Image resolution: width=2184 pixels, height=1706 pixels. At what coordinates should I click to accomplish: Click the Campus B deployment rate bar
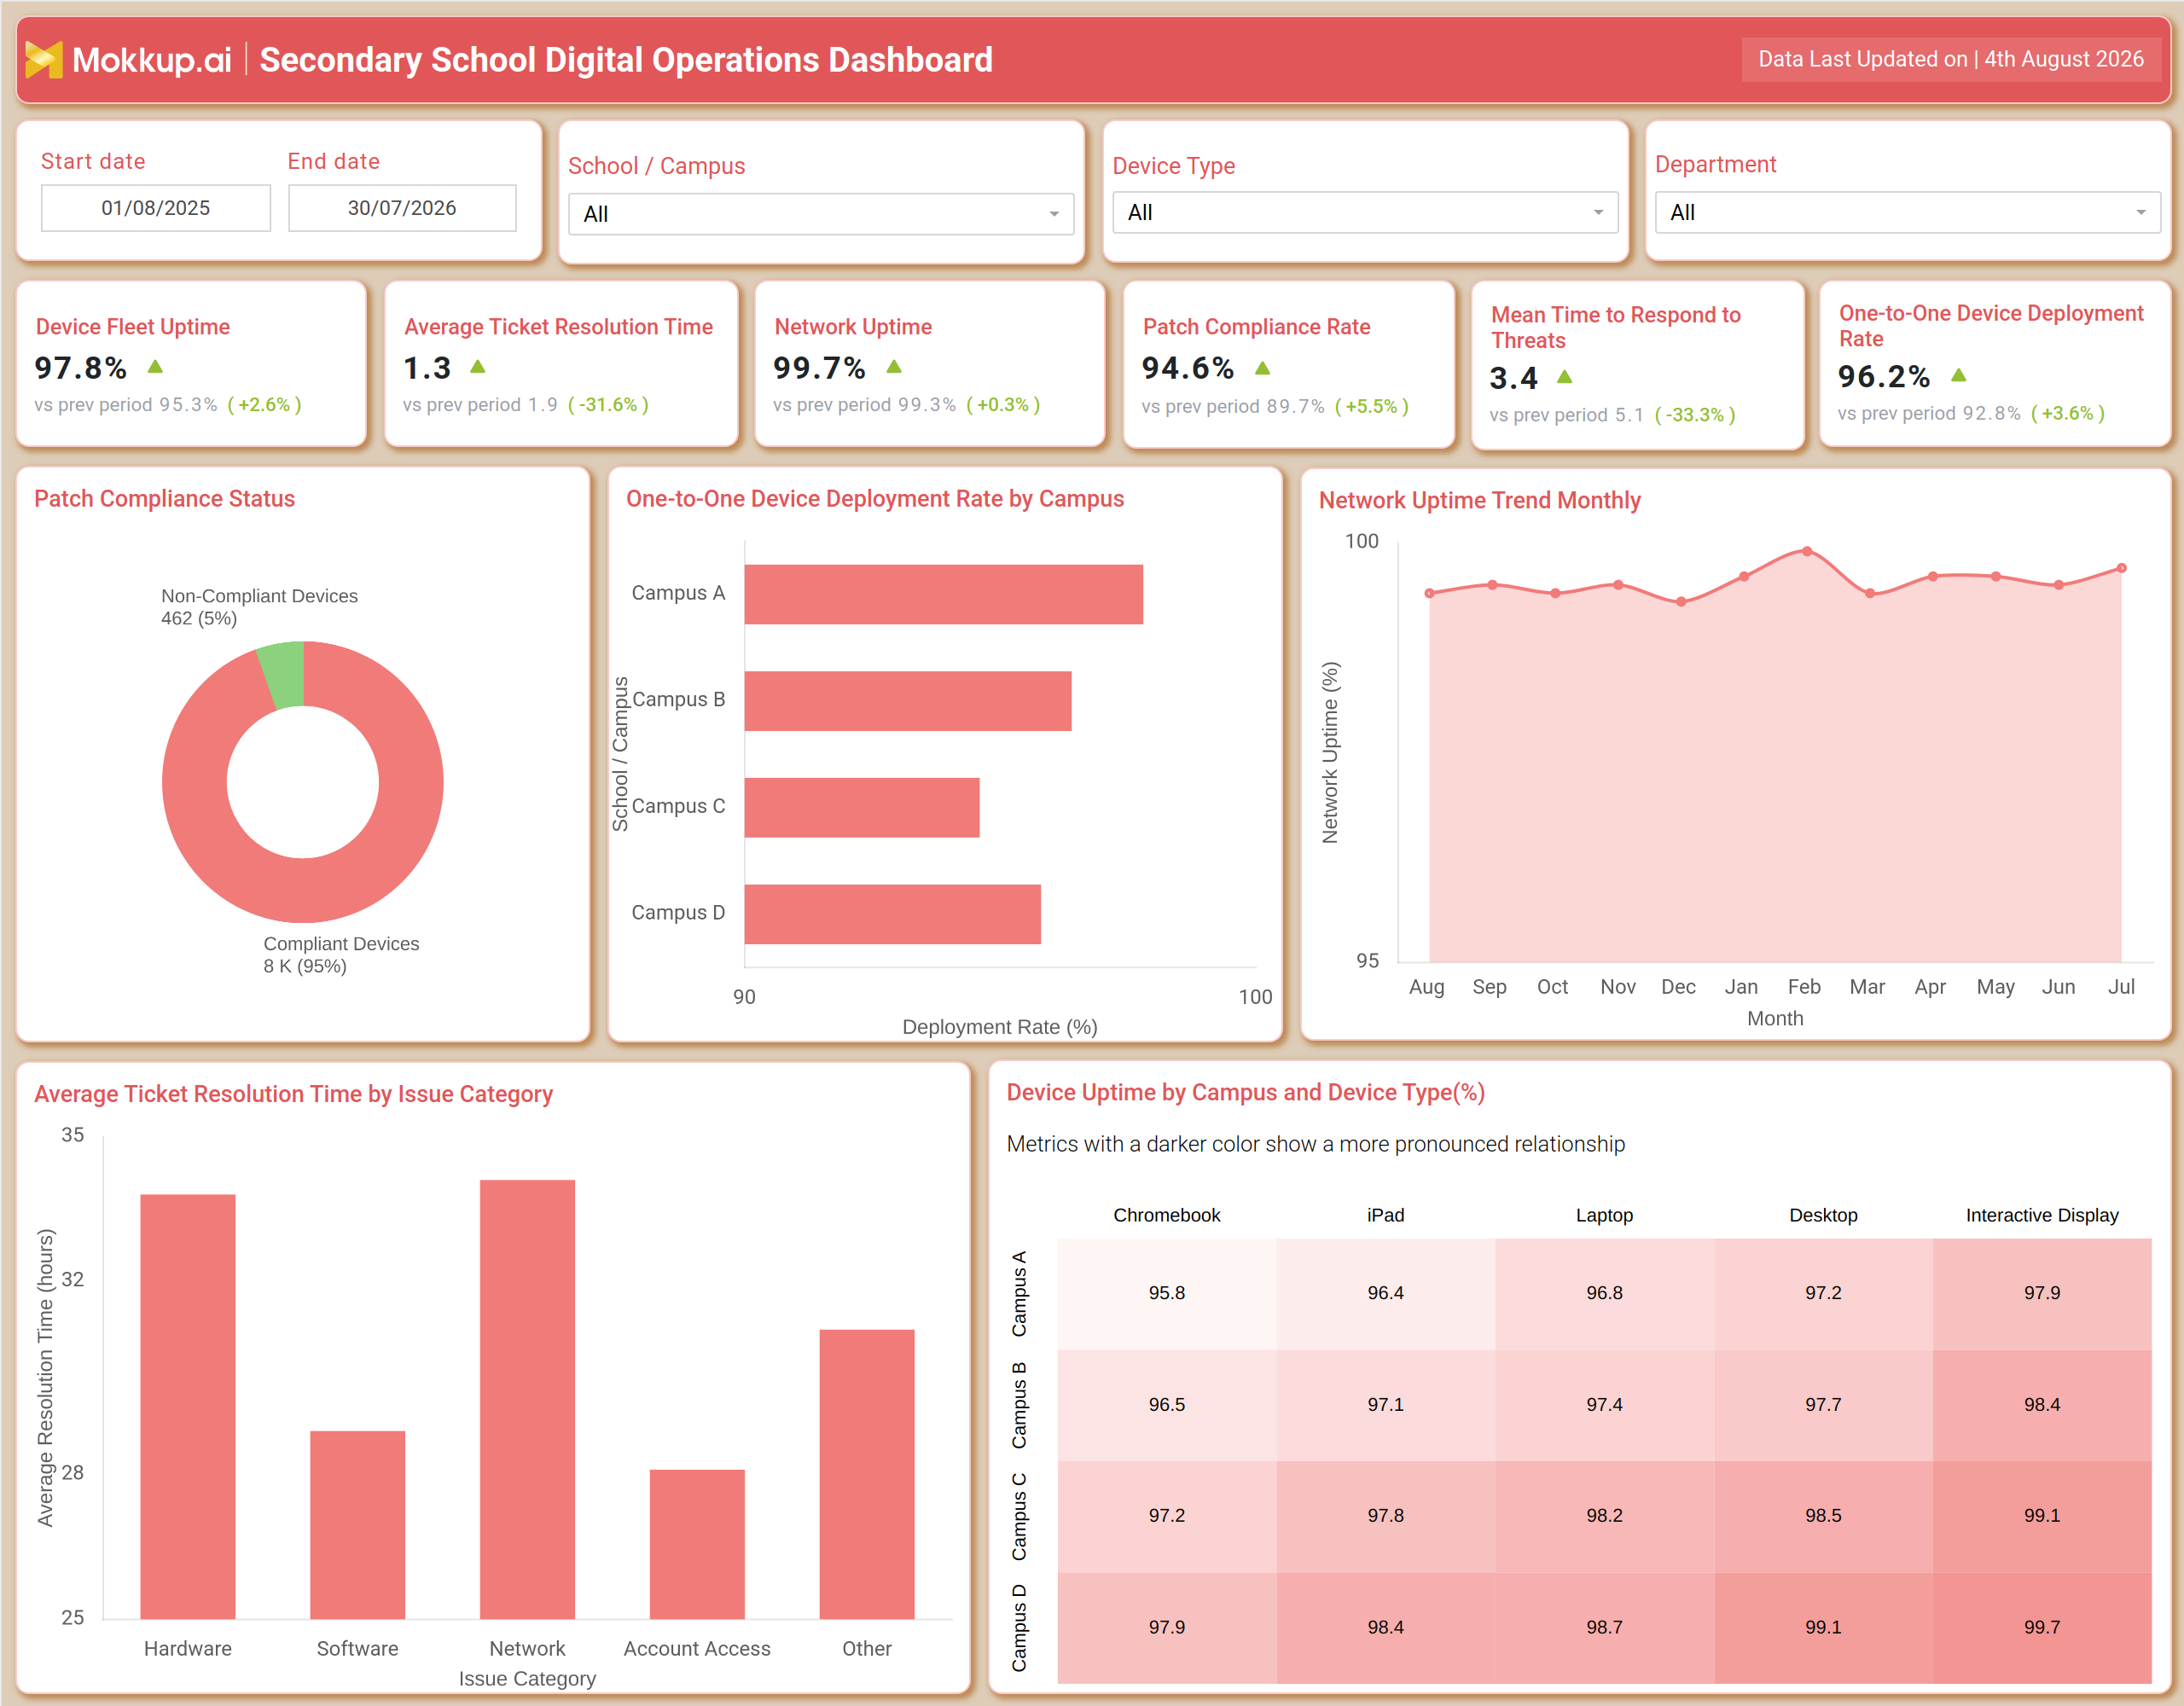pyautogui.click(x=908, y=701)
